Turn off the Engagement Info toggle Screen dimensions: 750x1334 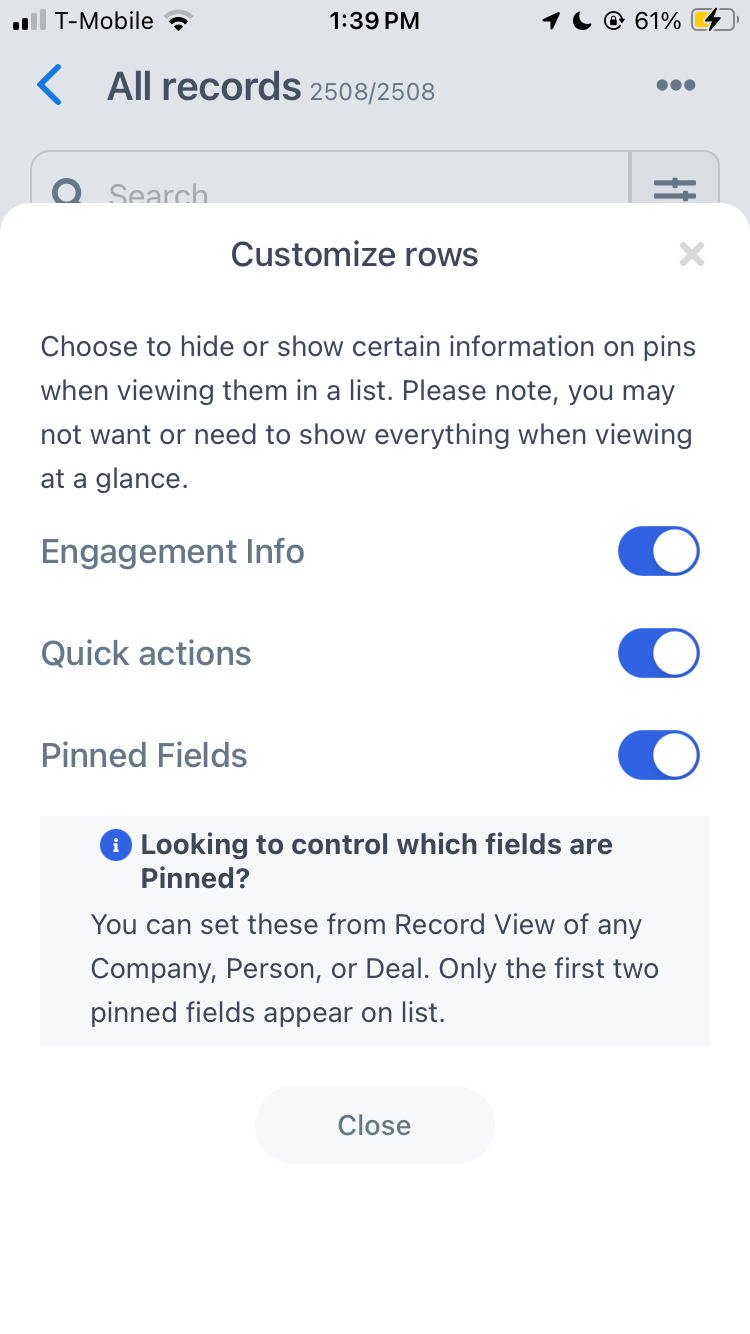[658, 552]
